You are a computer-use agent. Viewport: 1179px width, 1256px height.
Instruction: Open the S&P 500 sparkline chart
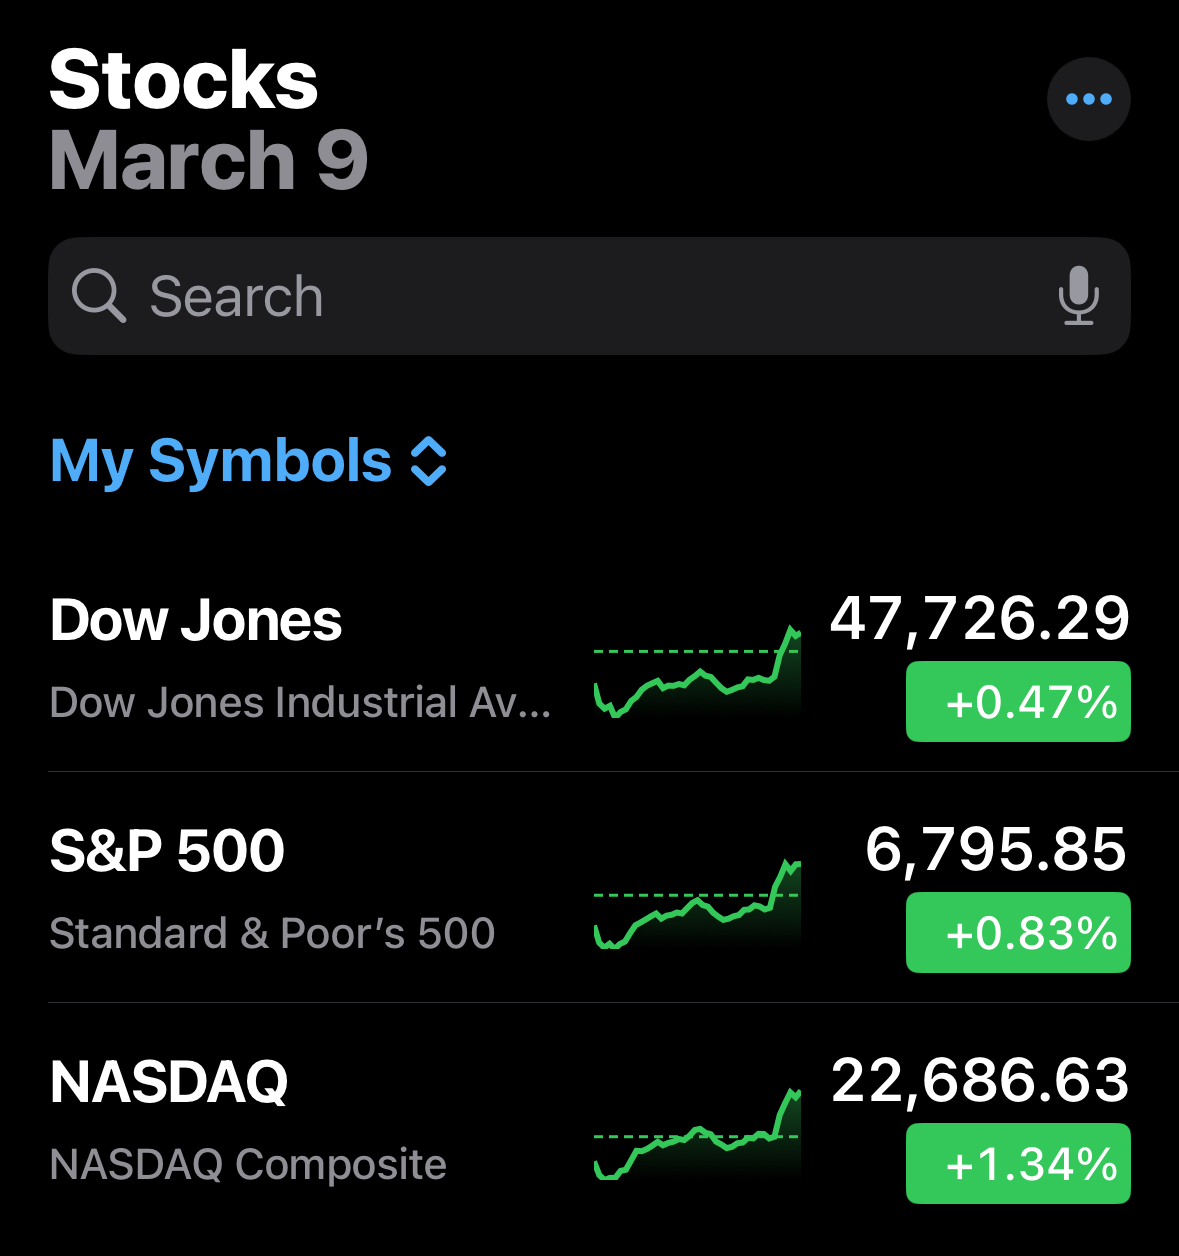click(x=697, y=905)
